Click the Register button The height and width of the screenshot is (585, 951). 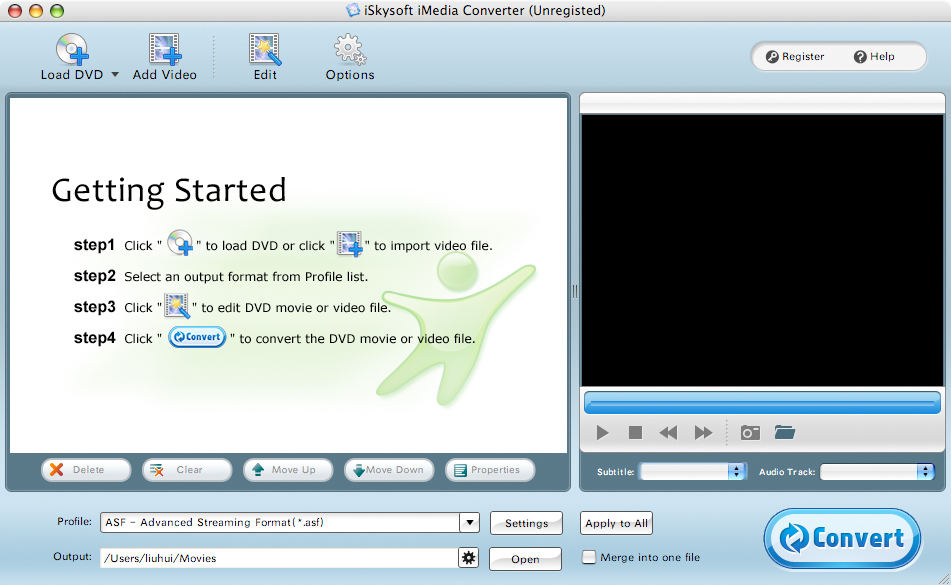tap(795, 57)
